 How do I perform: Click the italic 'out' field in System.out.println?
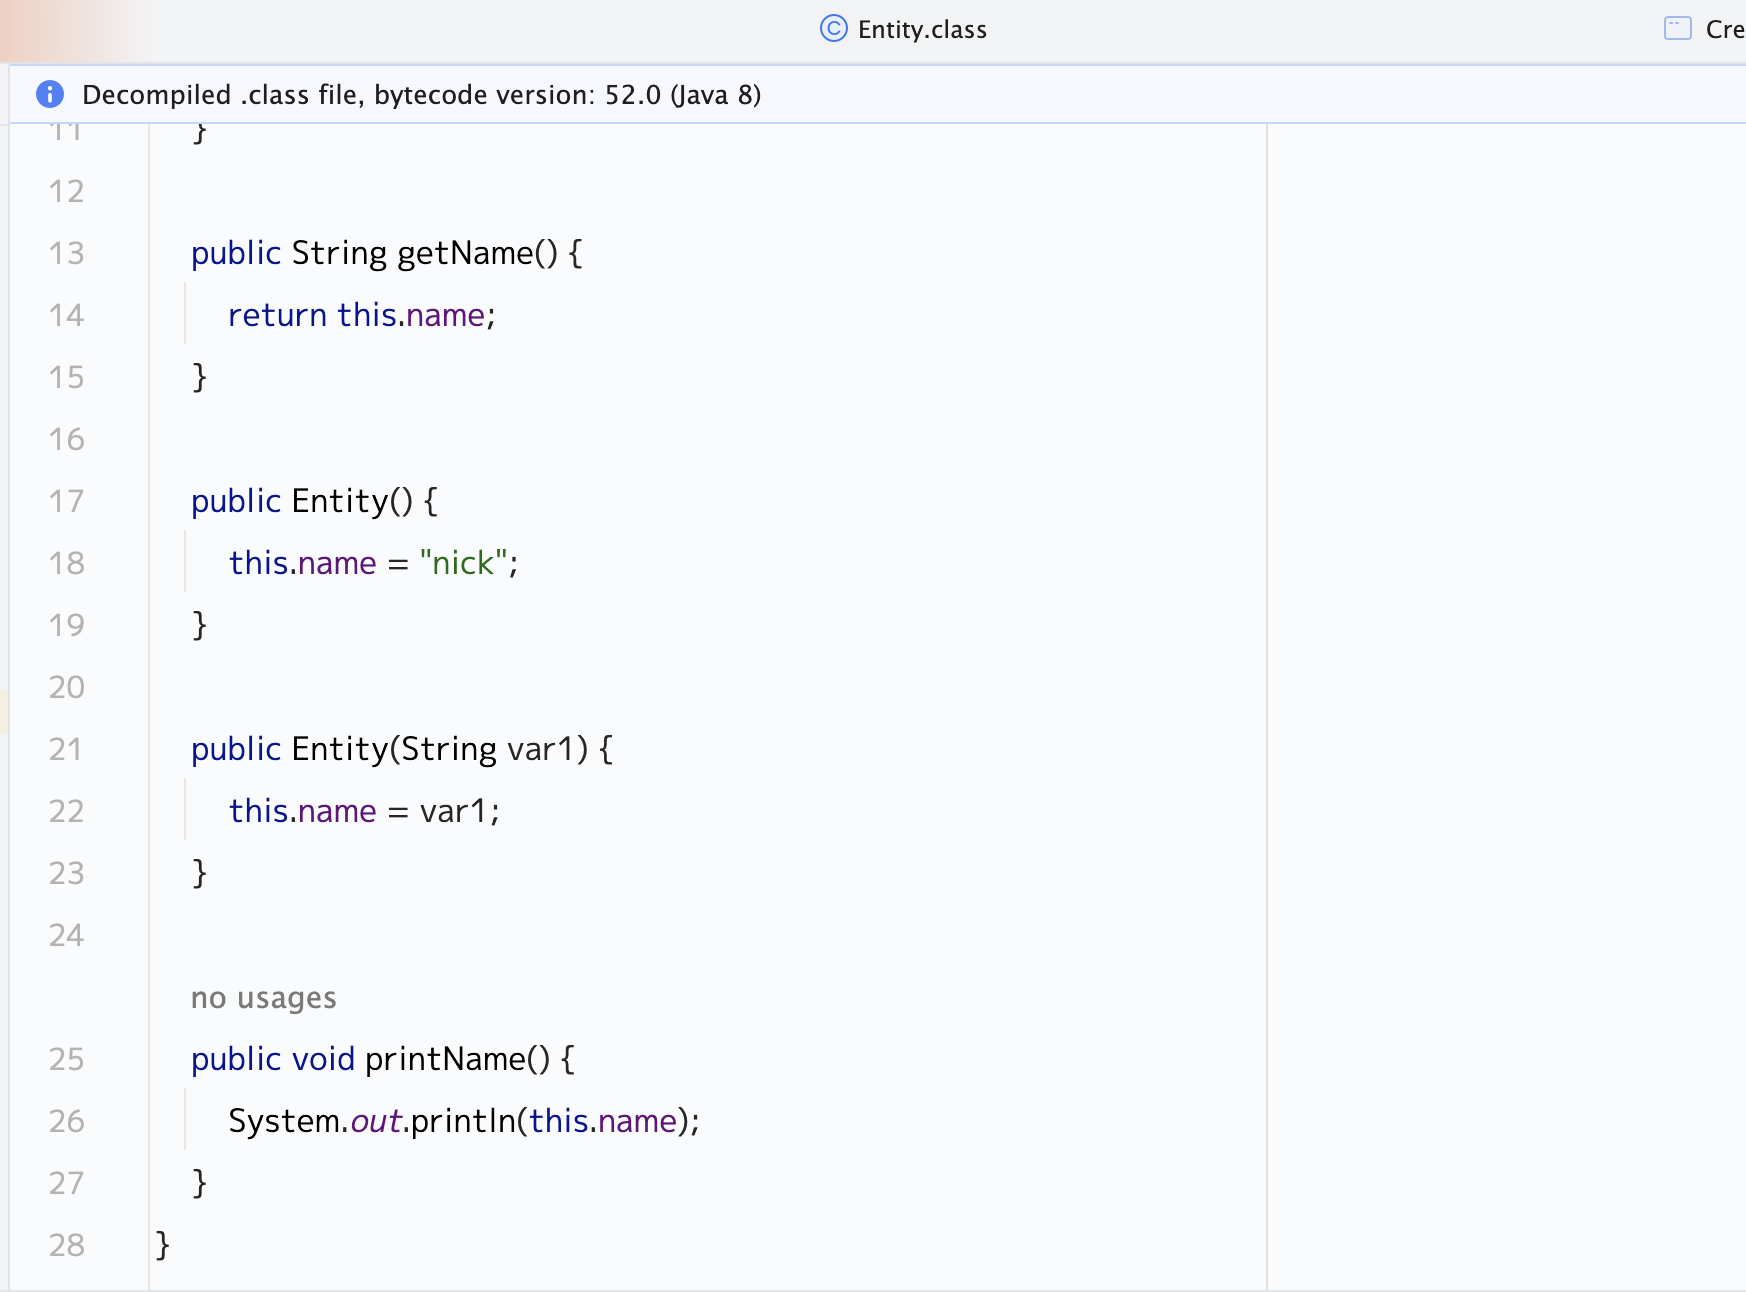(x=376, y=1121)
